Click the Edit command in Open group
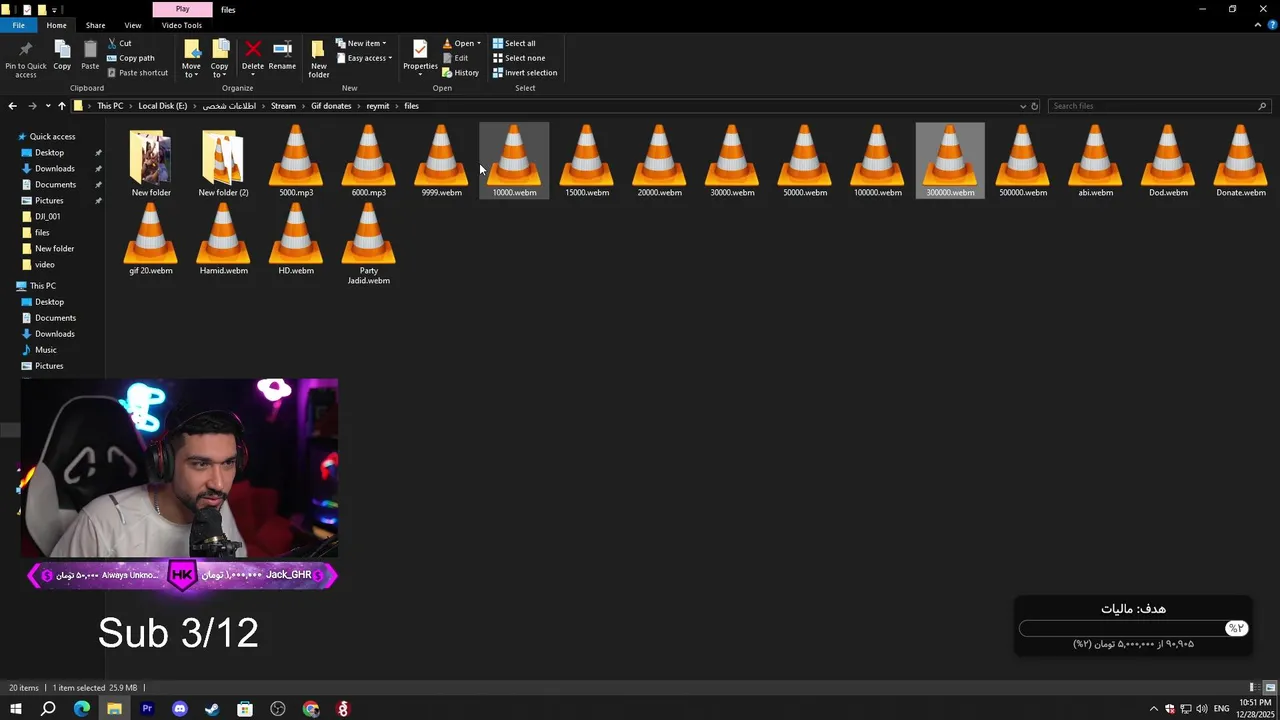Image resolution: width=1280 pixels, height=720 pixels. (455, 58)
